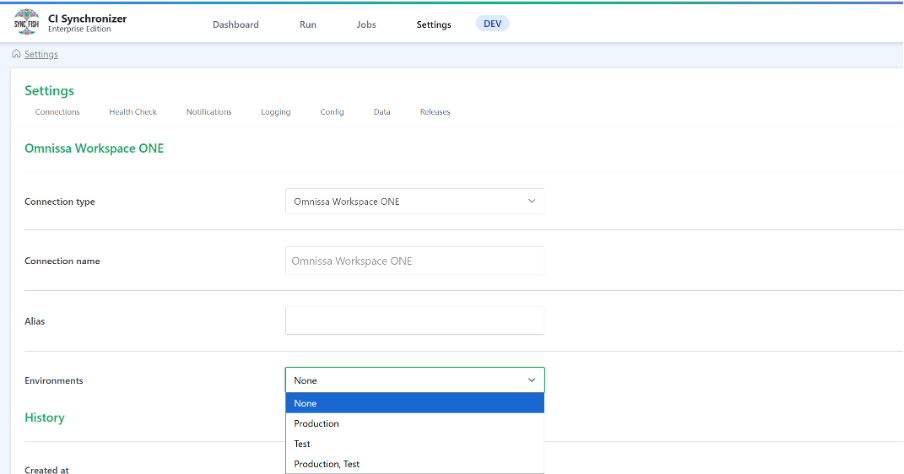
Task: Open the Notifications tab
Action: pyautogui.click(x=209, y=112)
